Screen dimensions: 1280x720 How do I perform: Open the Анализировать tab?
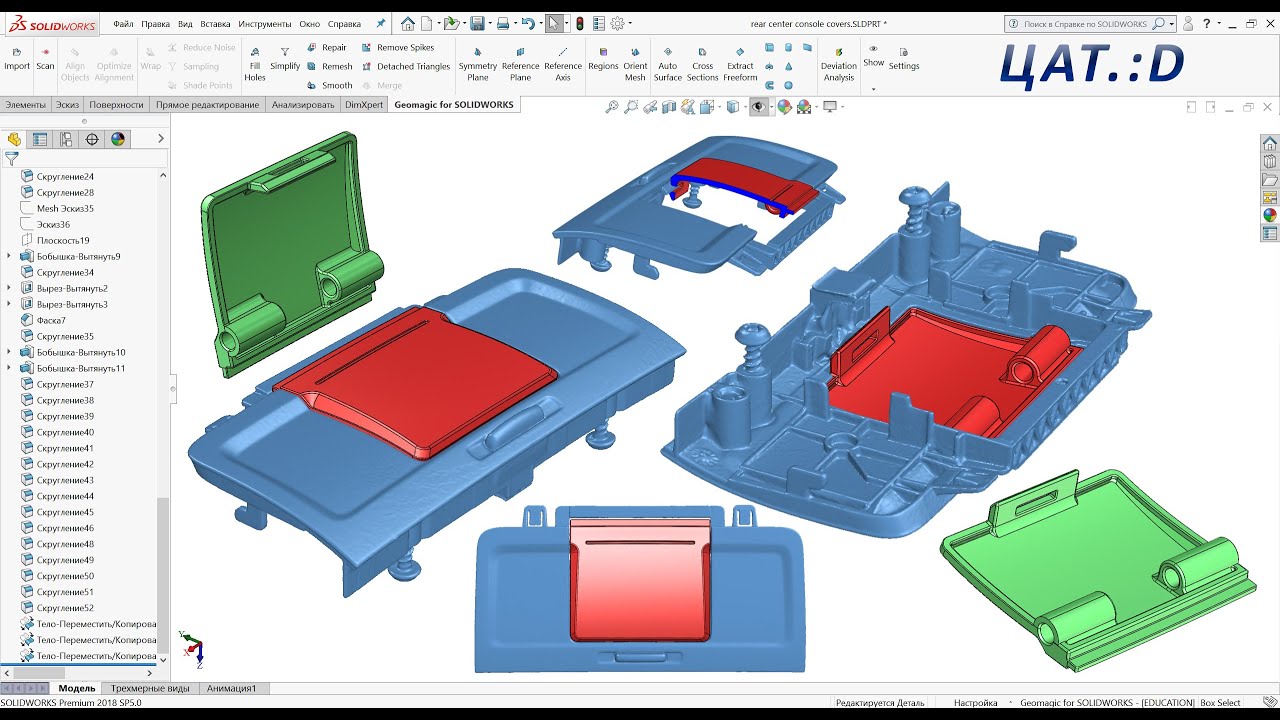click(x=303, y=104)
